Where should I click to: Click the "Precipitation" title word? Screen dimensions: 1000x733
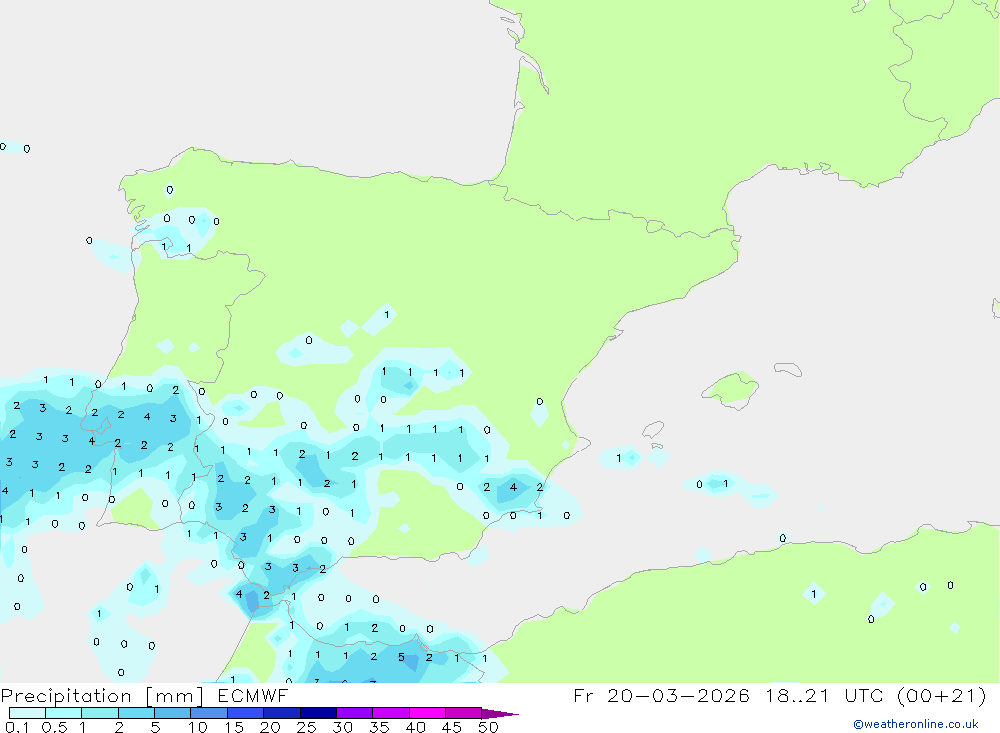click(66, 696)
